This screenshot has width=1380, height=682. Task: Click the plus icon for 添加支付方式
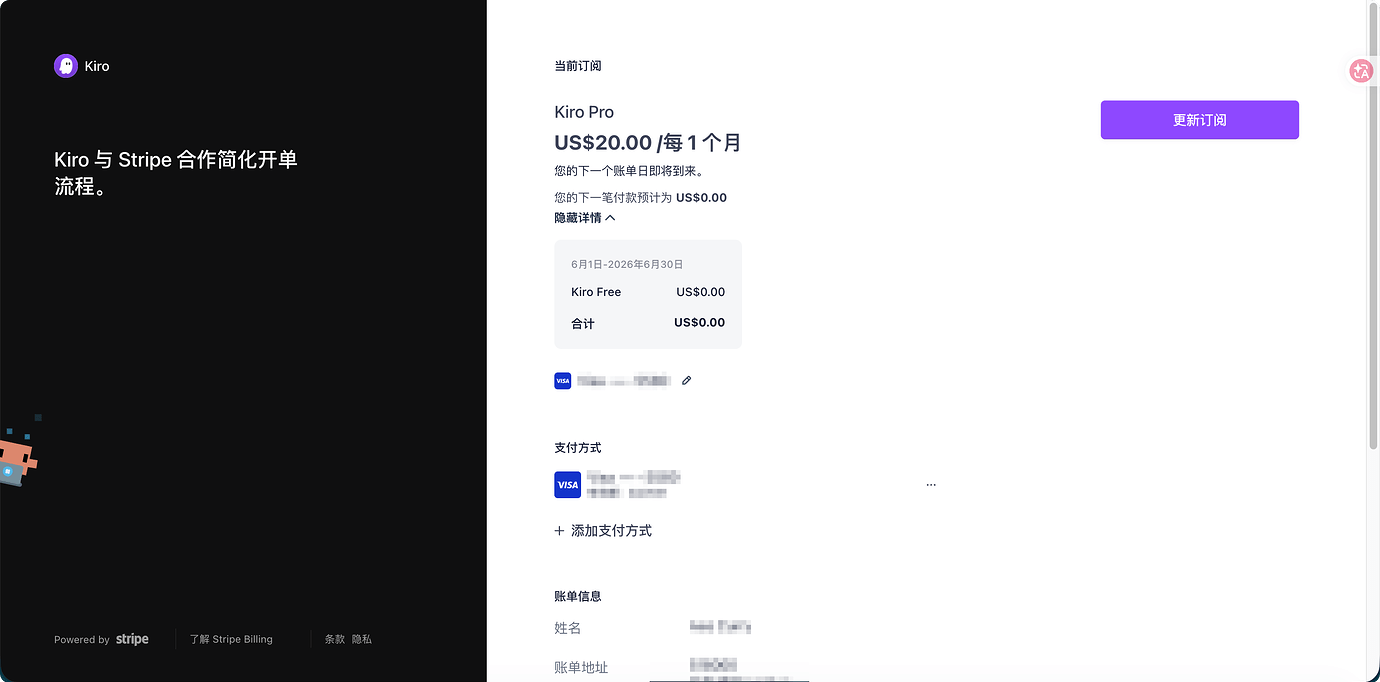tap(559, 531)
